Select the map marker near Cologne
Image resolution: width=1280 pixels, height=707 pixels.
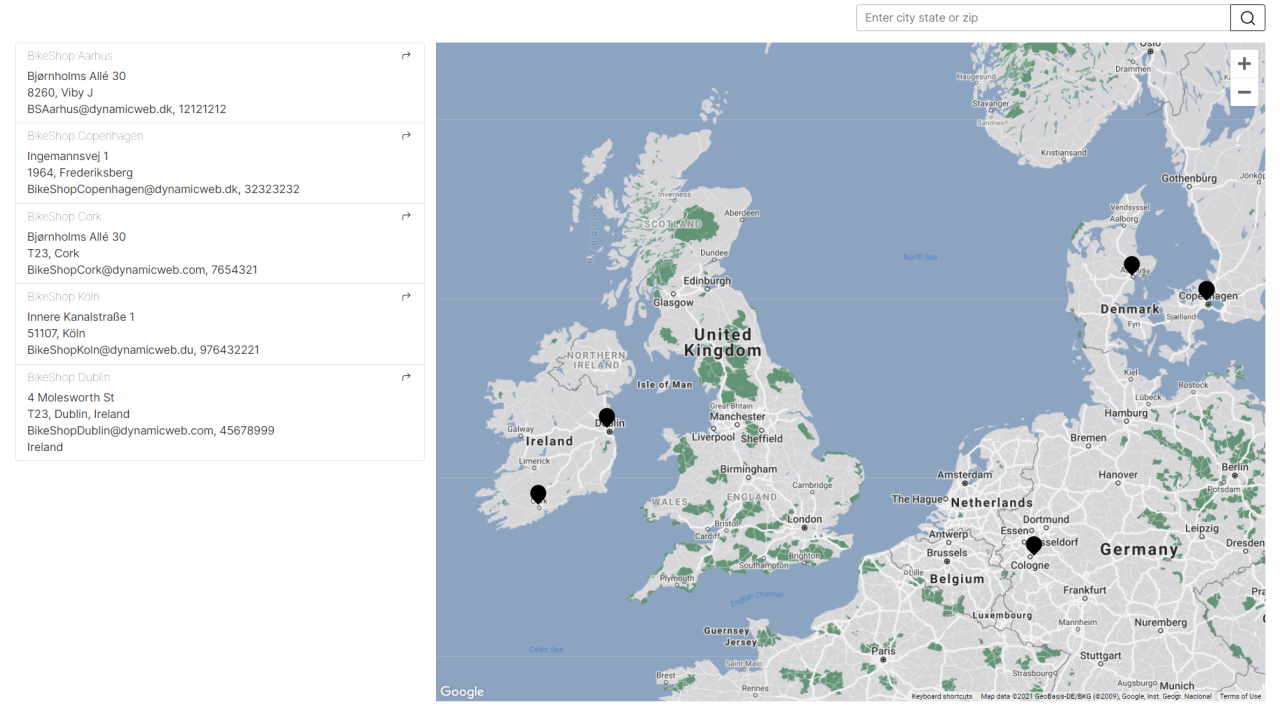coord(1034,545)
